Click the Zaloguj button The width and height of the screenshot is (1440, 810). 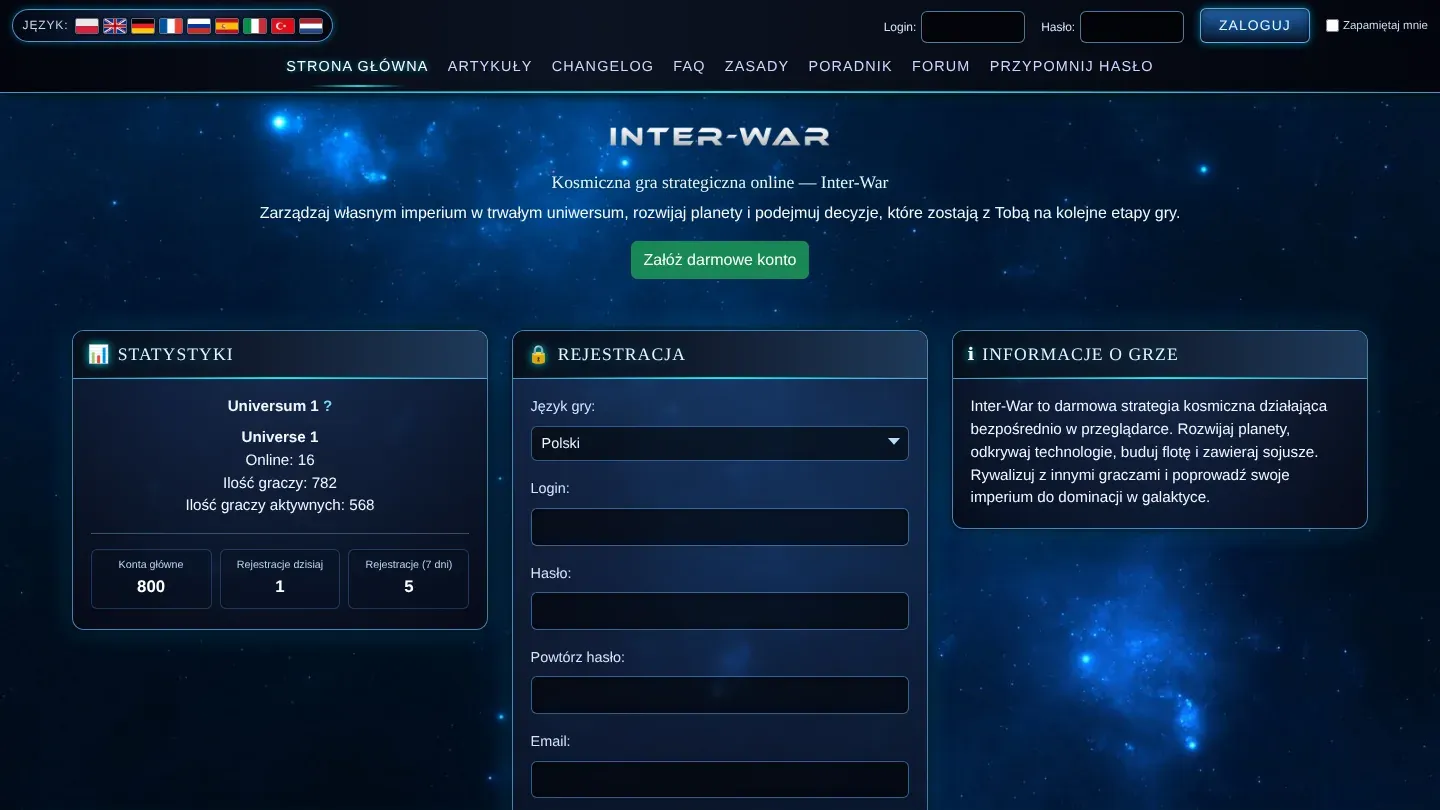click(x=1255, y=26)
